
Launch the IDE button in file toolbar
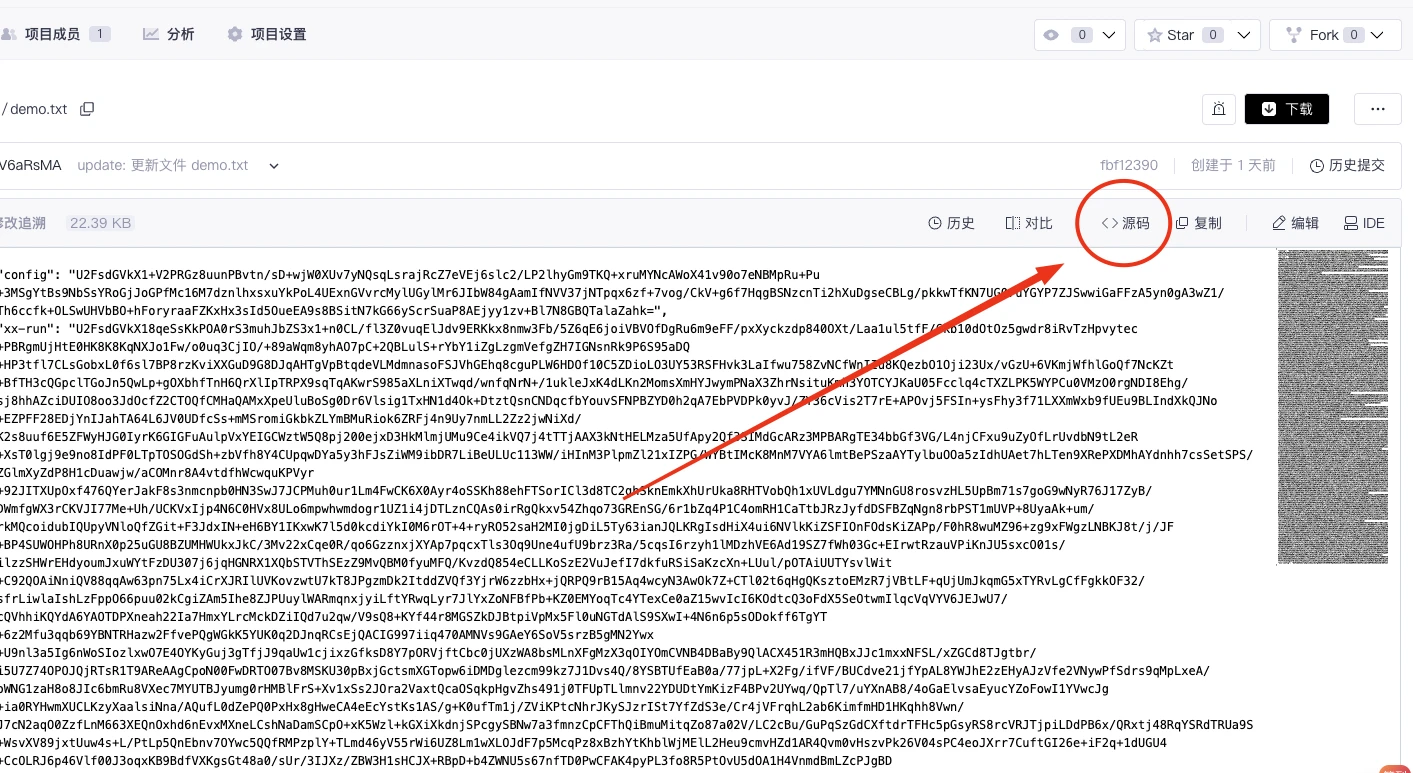point(1364,223)
